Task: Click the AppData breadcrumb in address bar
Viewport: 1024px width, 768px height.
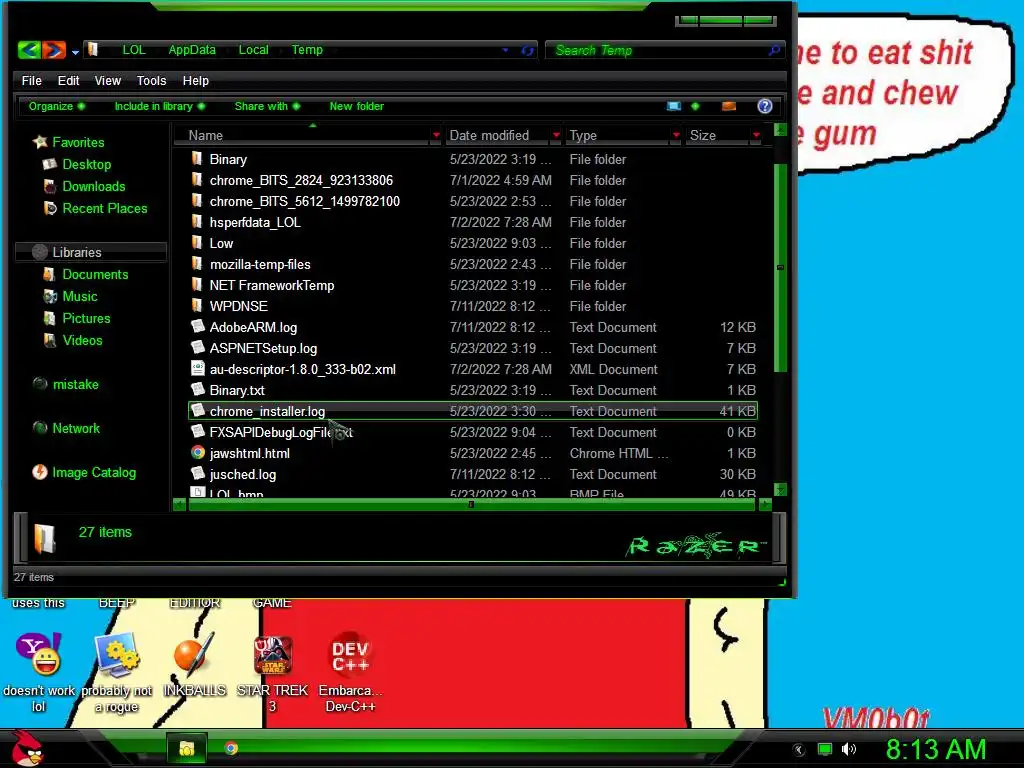Action: (x=192, y=50)
